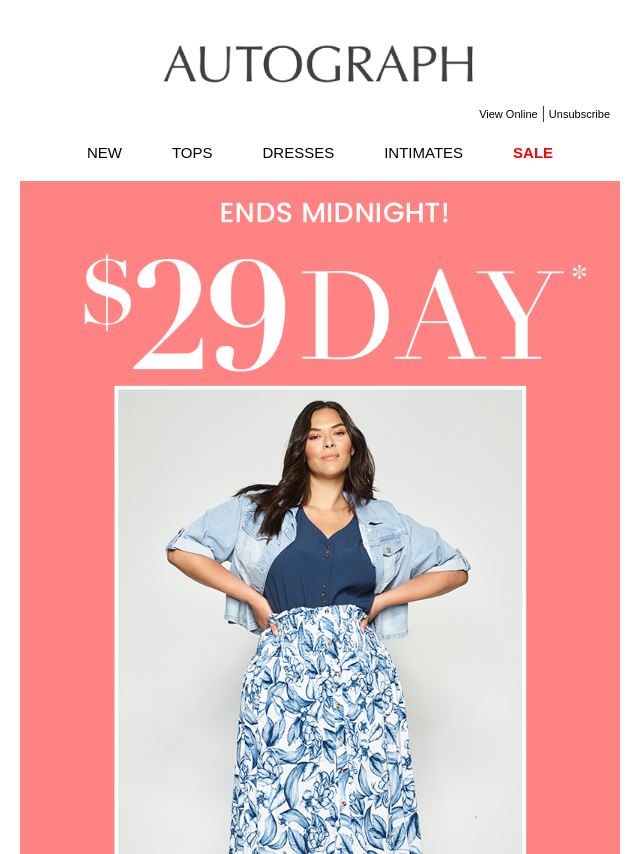Viewport: 640px width, 854px height.
Task: Click the divider between View Online and Unsubscribe
Action: [543, 114]
